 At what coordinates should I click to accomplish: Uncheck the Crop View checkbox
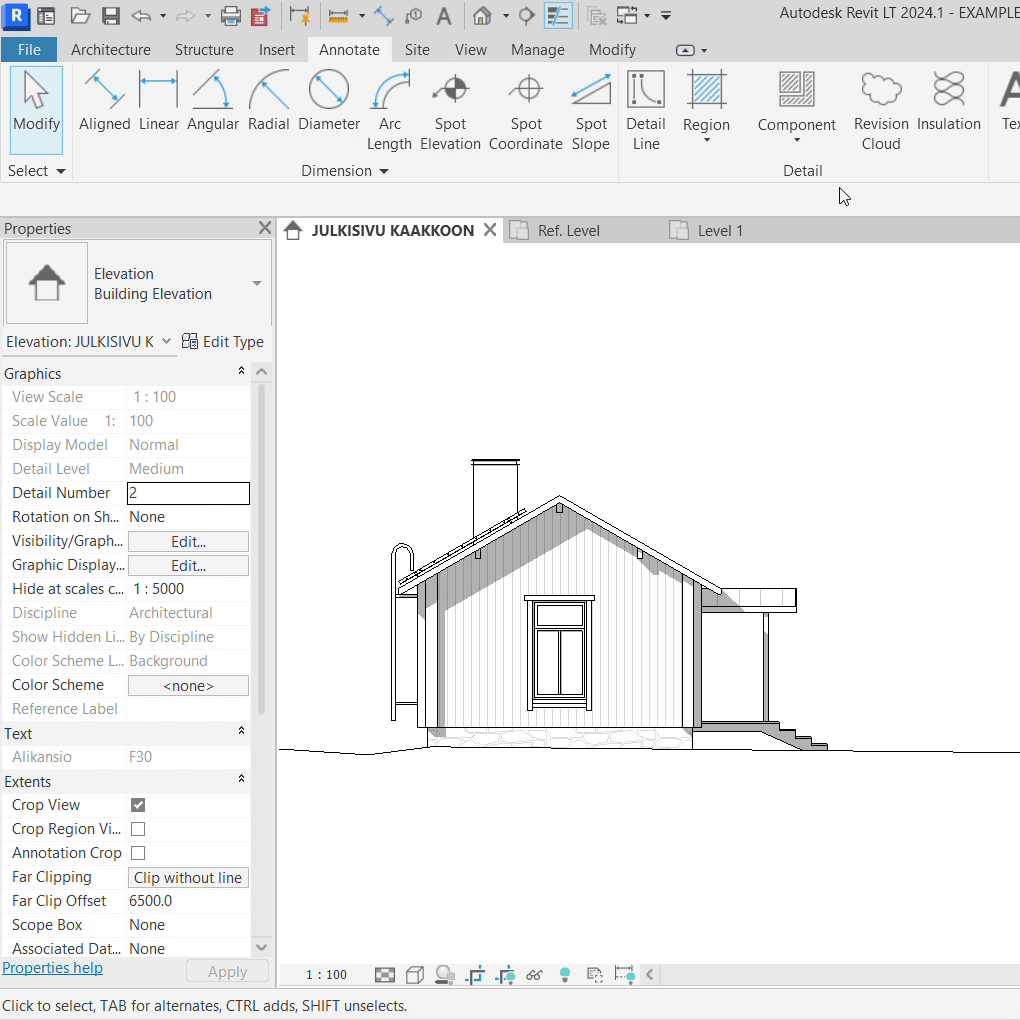coord(138,805)
